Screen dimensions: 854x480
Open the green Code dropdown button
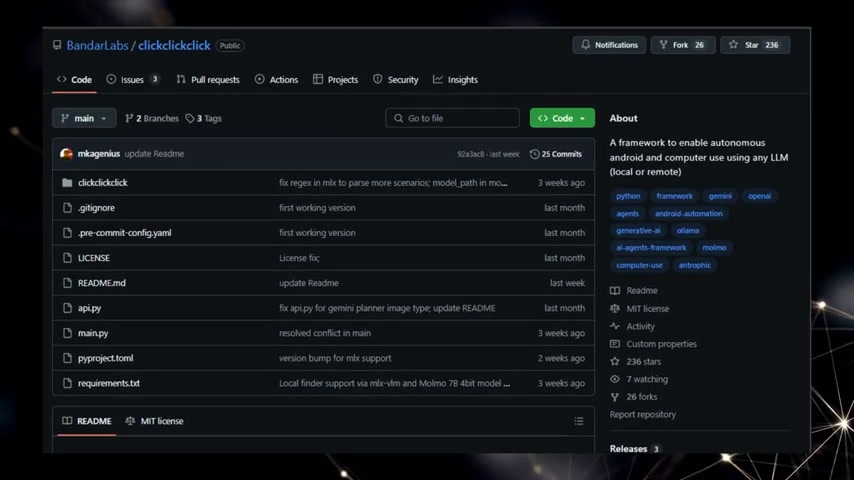pos(562,118)
